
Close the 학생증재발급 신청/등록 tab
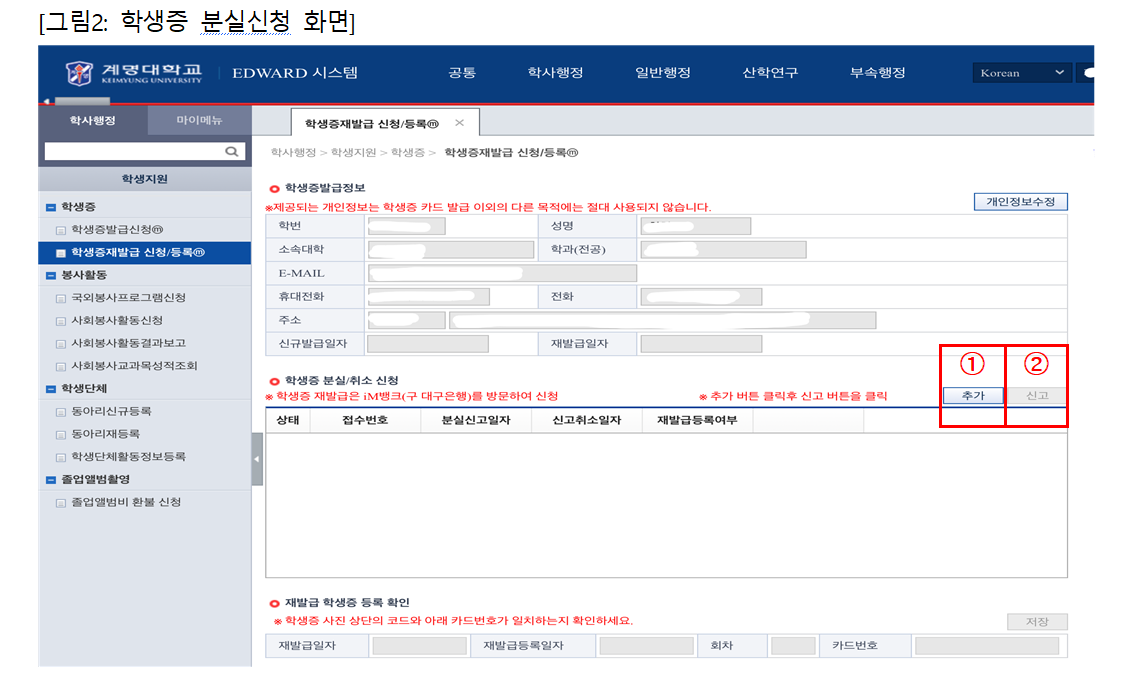[460, 123]
